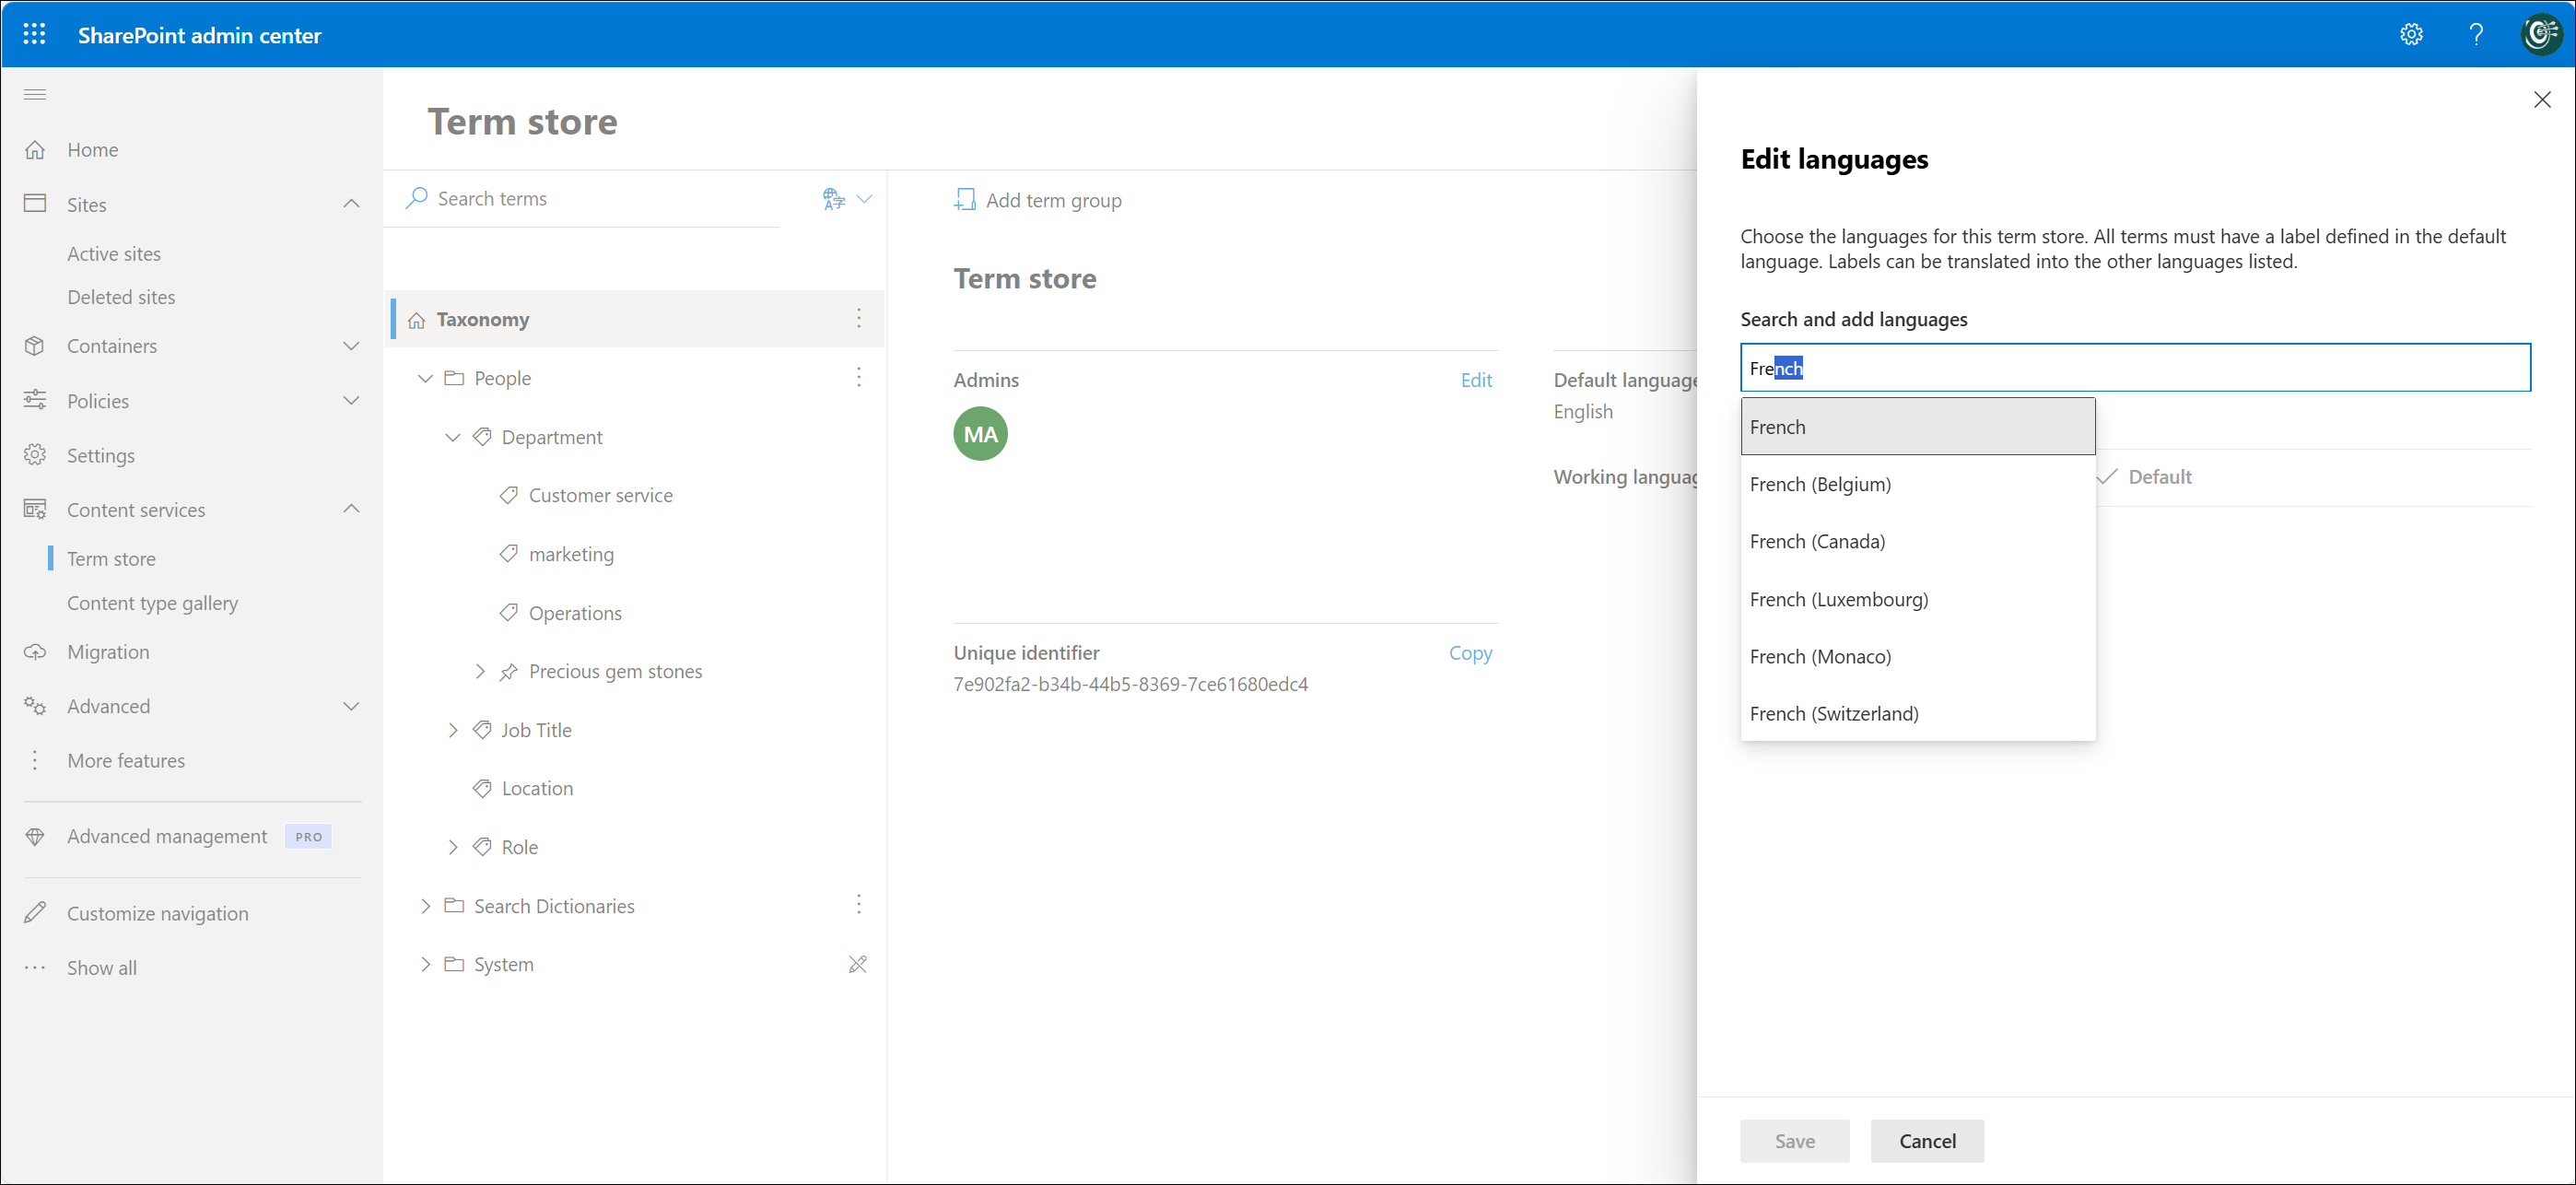Click the Customer service term icon

509,493
